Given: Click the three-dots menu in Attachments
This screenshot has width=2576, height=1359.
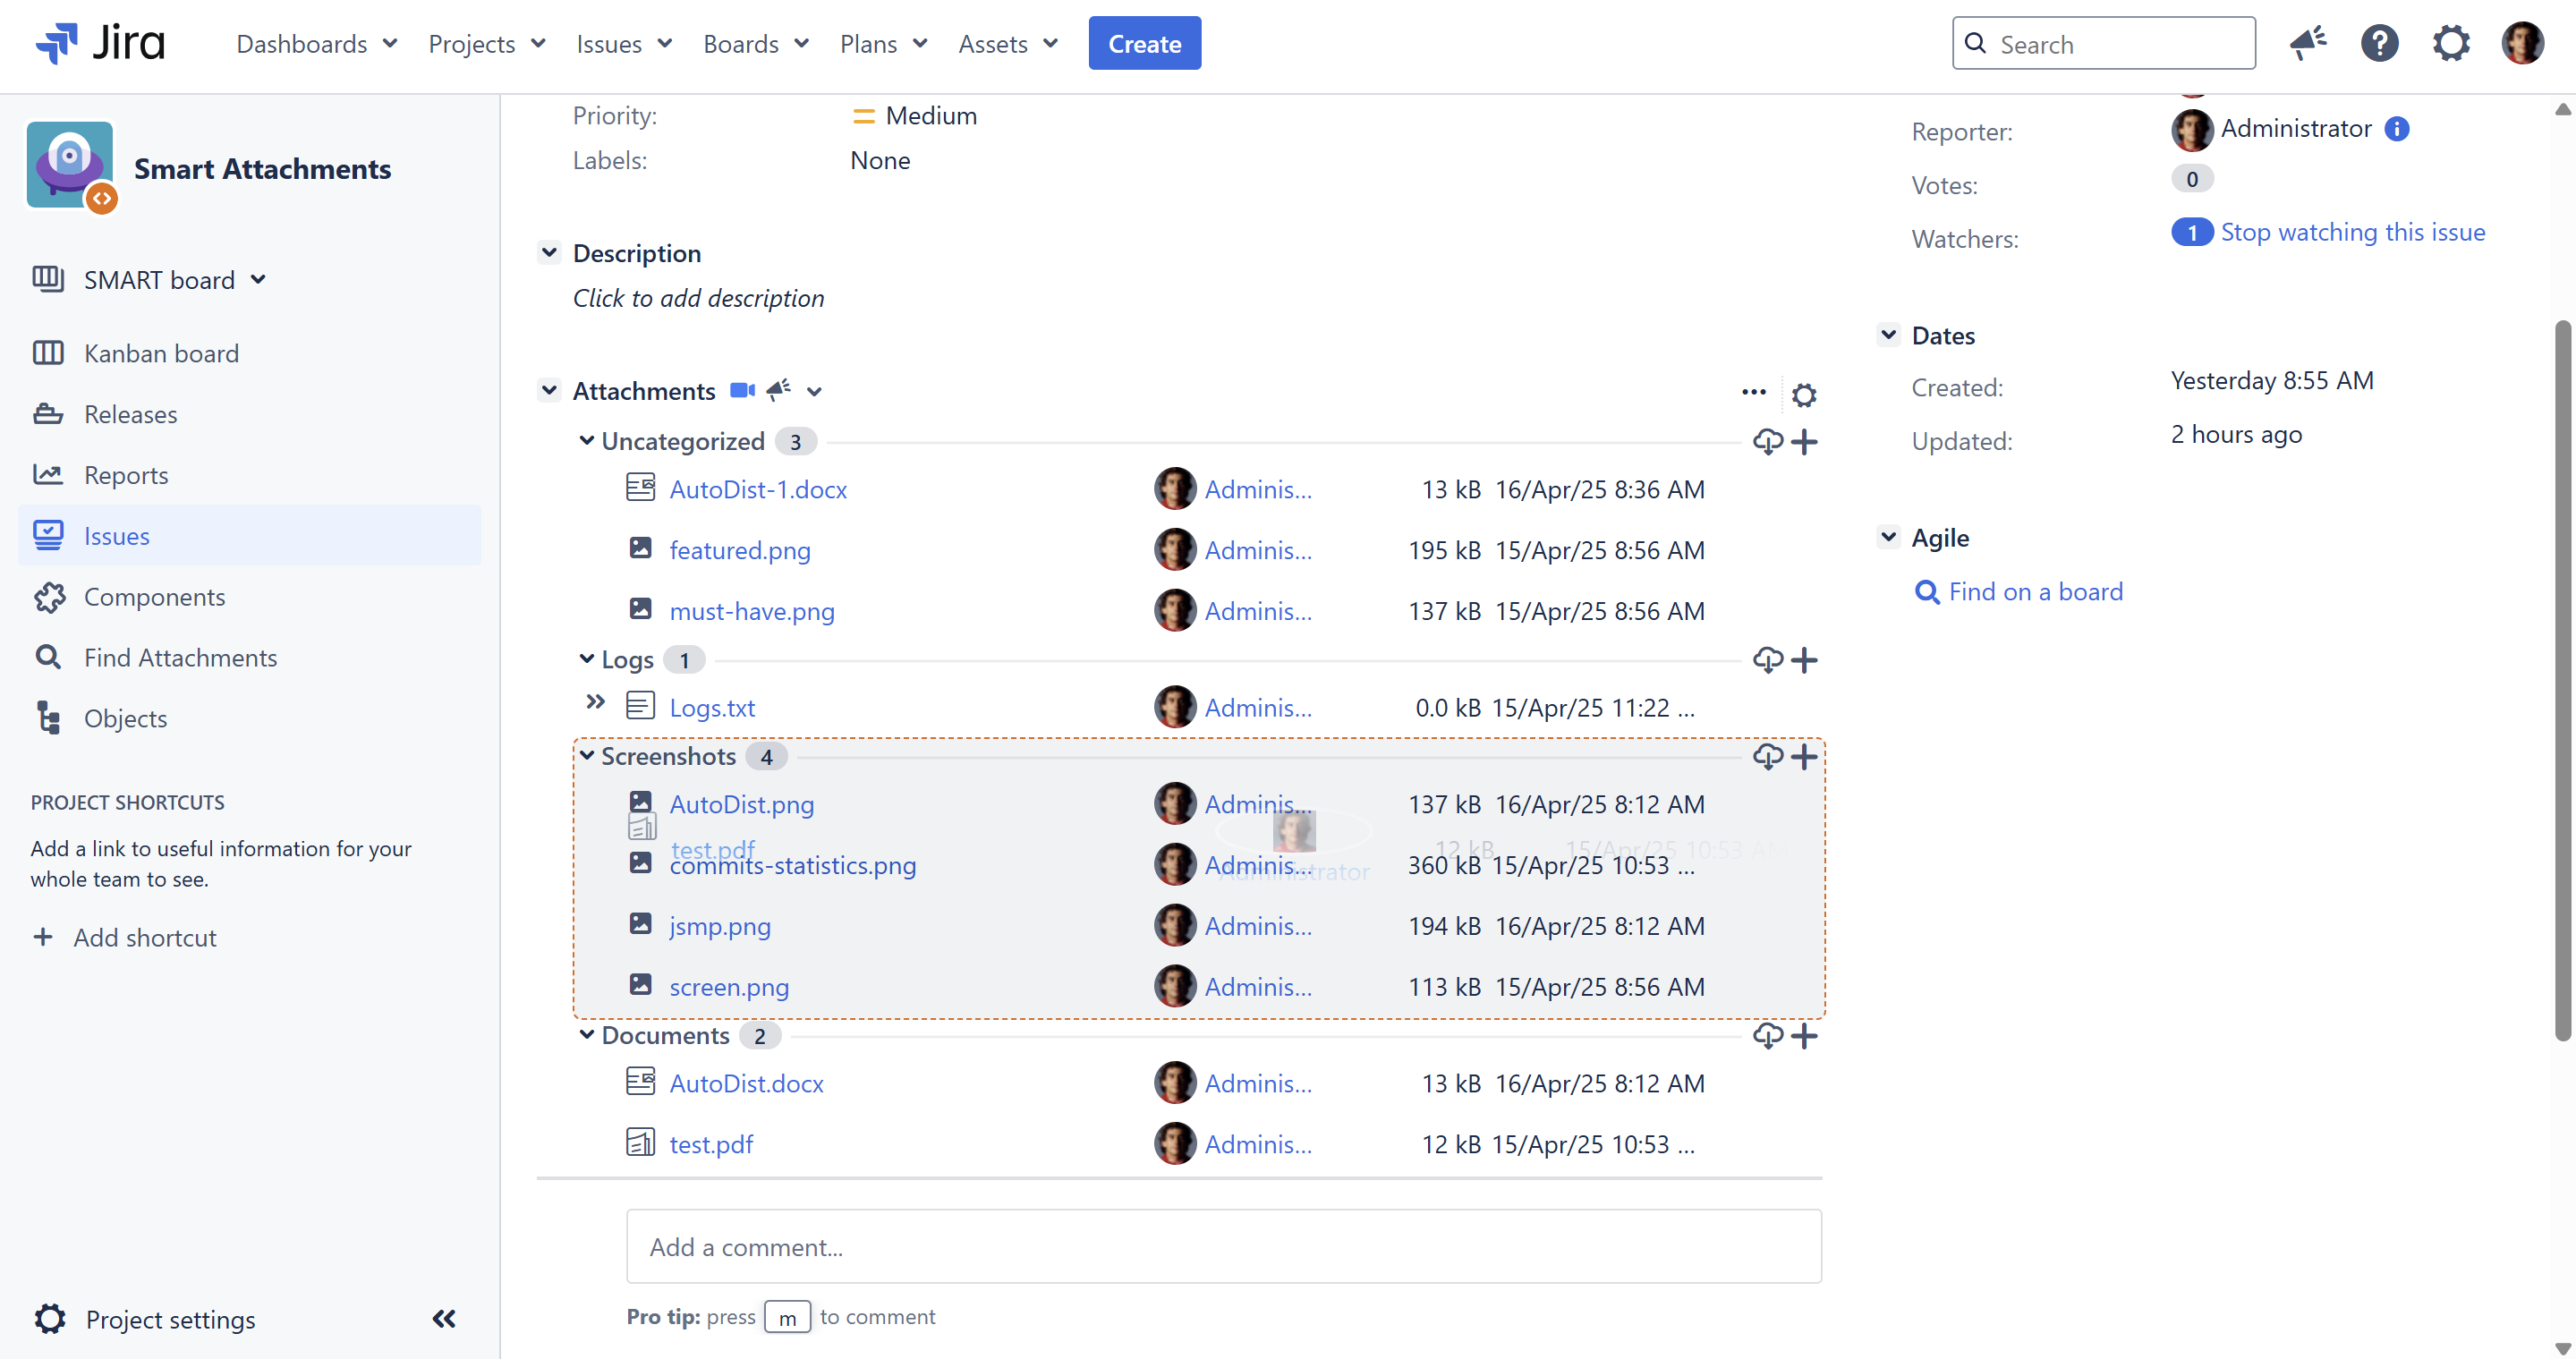Looking at the screenshot, I should pos(1753,392).
